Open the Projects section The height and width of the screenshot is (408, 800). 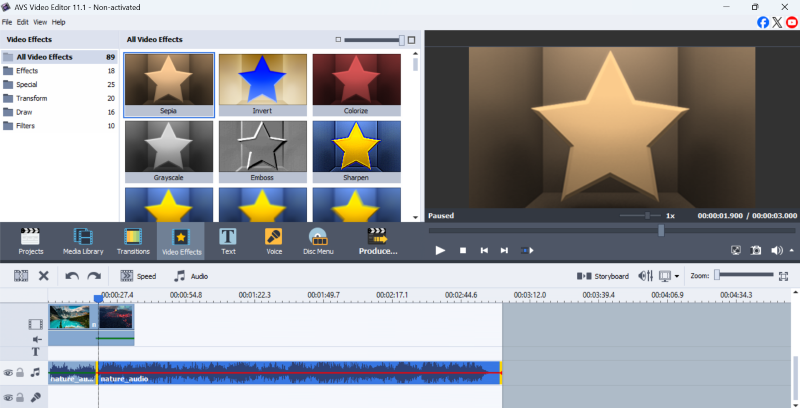[x=31, y=241]
